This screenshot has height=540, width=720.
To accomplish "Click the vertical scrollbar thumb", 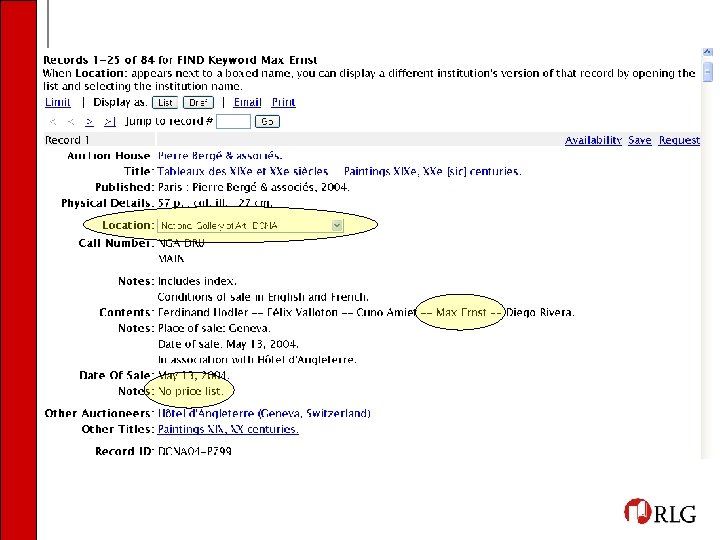I will point(708,73).
